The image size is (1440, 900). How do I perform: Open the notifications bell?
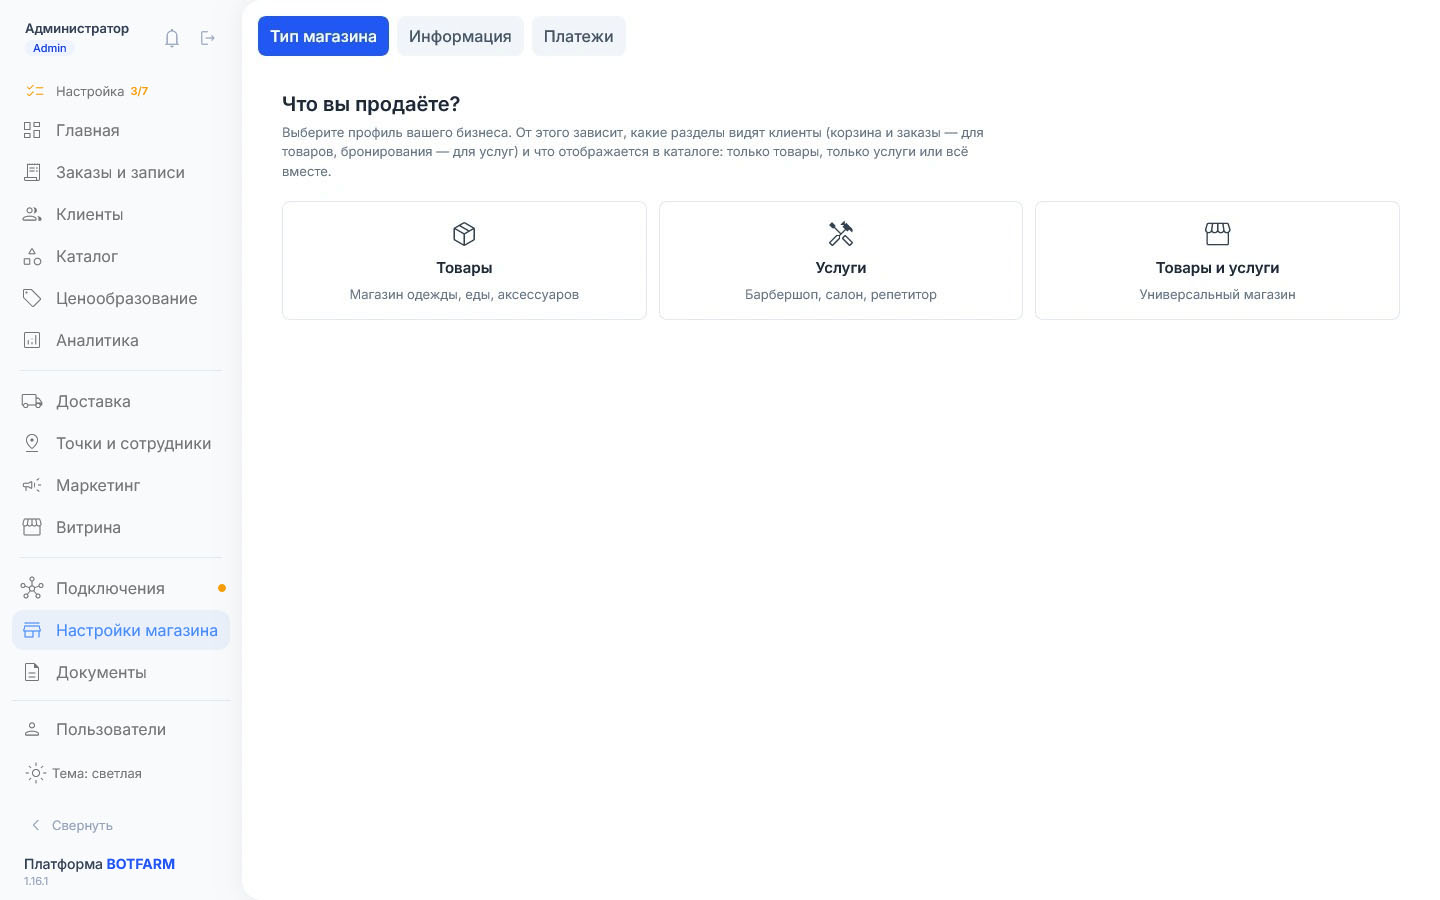[172, 38]
